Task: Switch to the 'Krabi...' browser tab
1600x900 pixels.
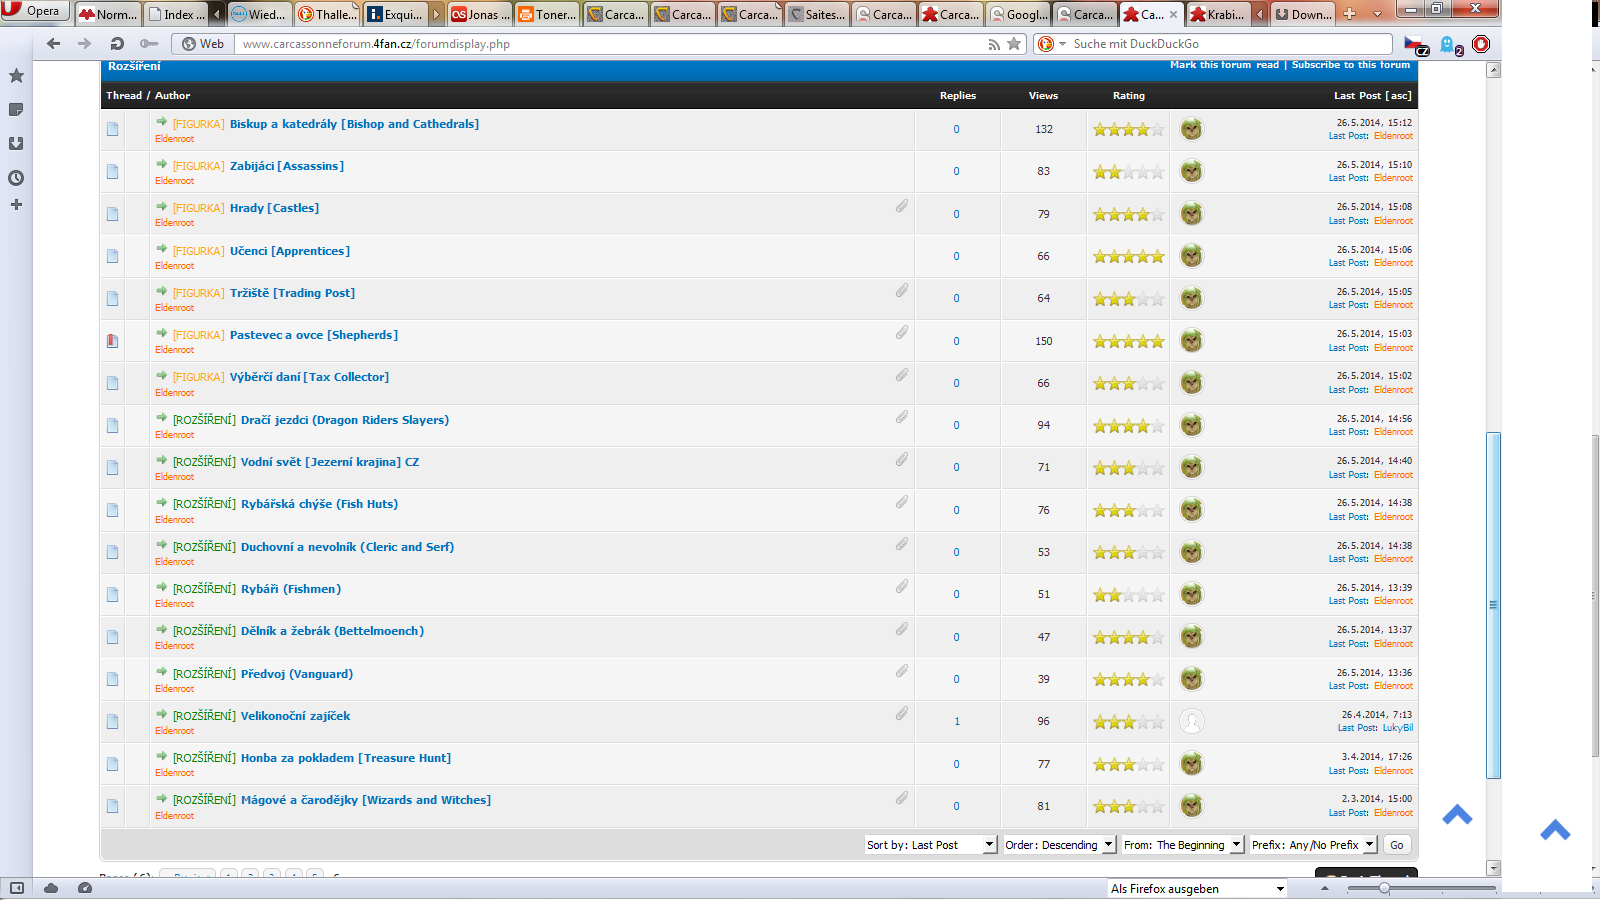Action: pos(1218,14)
